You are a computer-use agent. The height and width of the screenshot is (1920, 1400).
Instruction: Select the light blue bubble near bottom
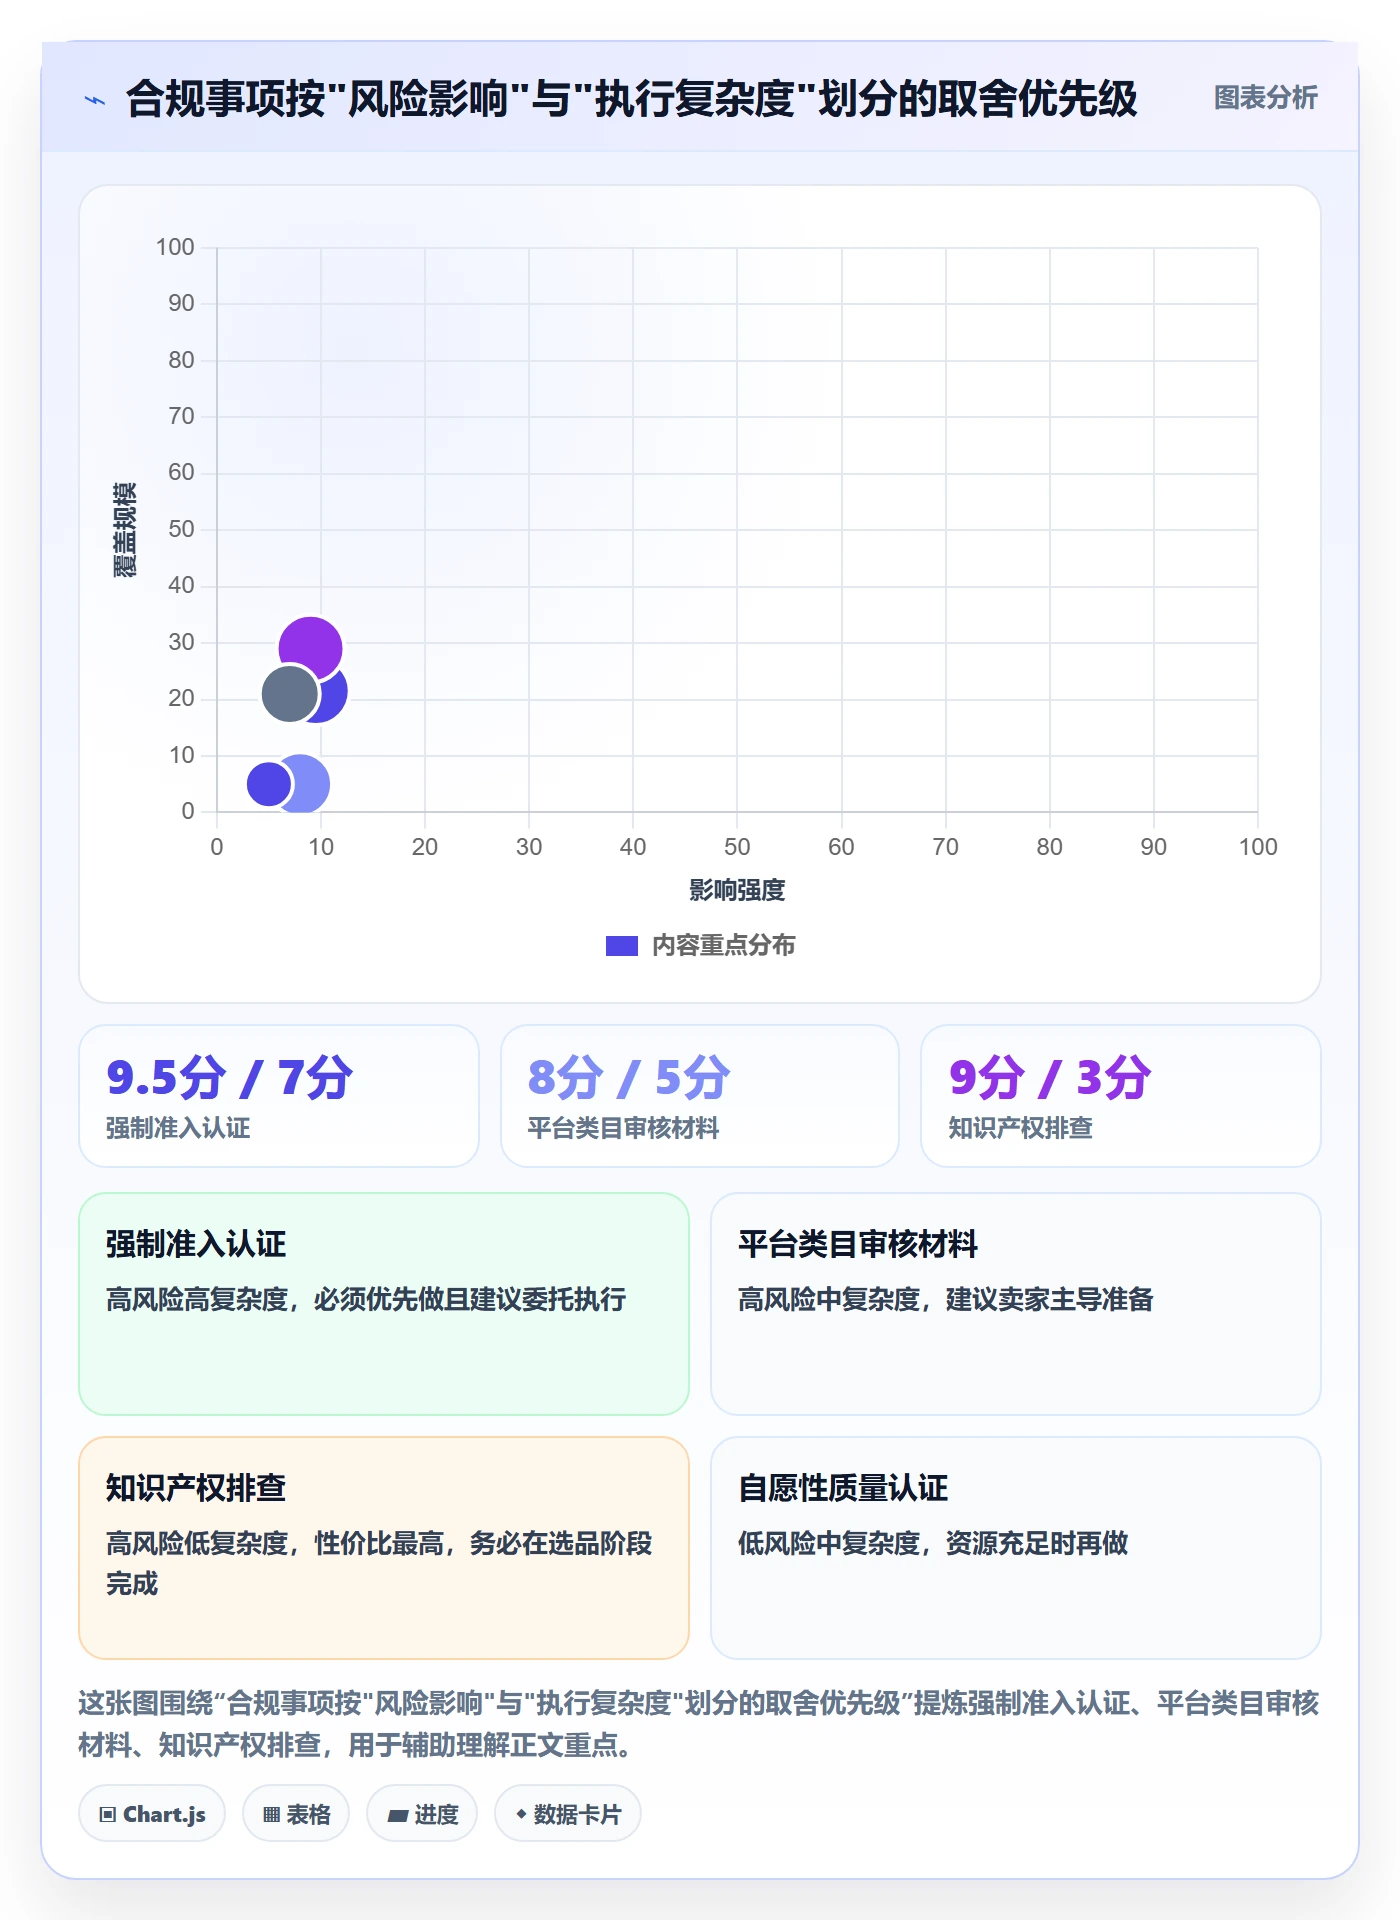pos(308,784)
